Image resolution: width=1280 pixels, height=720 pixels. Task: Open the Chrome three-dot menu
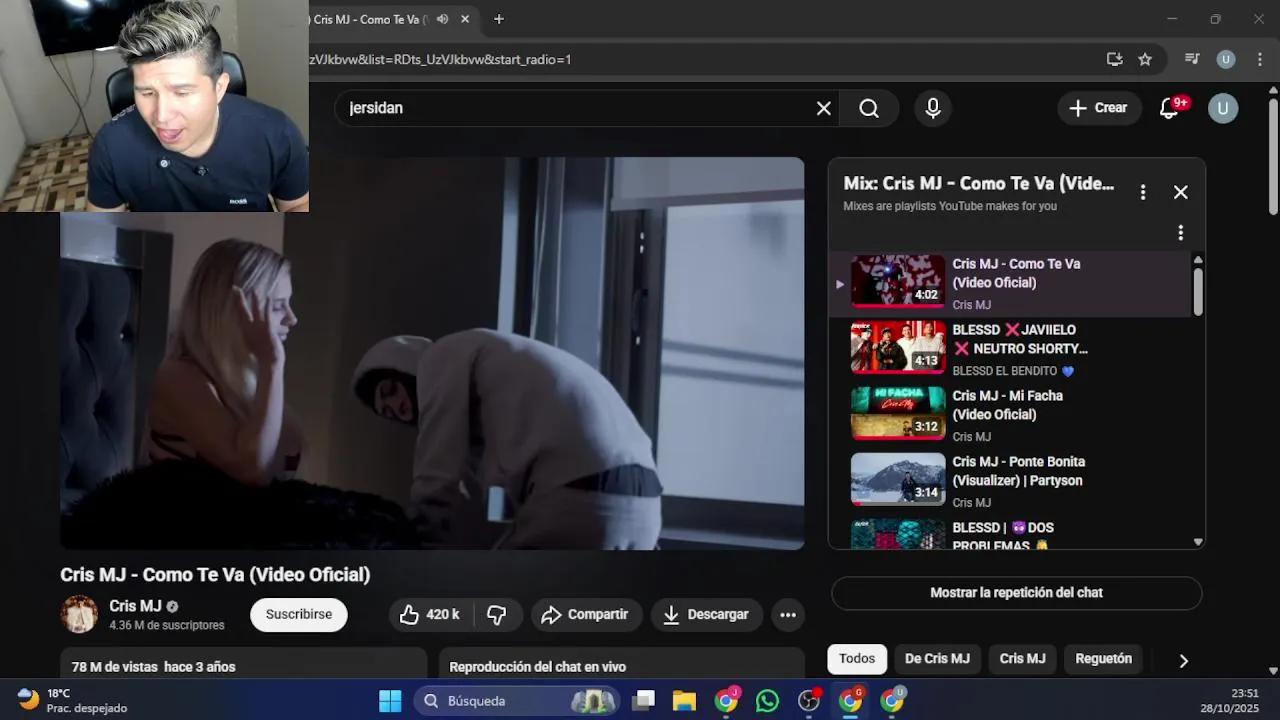[1259, 59]
